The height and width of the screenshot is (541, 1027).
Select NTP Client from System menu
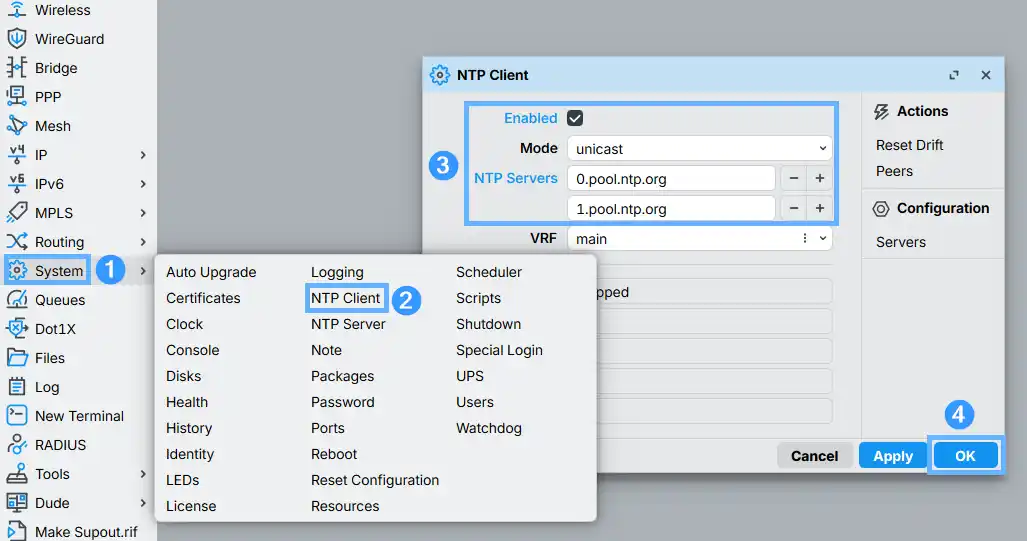pyautogui.click(x=345, y=298)
